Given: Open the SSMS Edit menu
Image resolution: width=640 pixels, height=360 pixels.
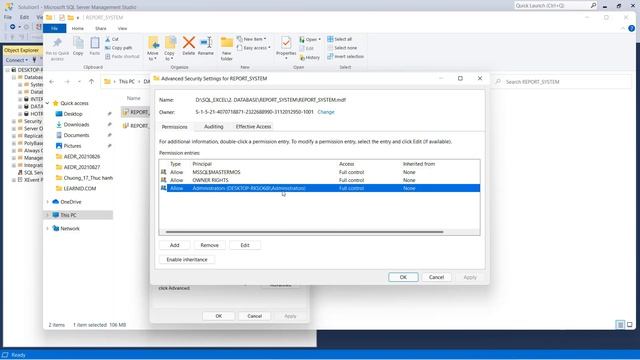Looking at the screenshot, I should click(x=24, y=17).
